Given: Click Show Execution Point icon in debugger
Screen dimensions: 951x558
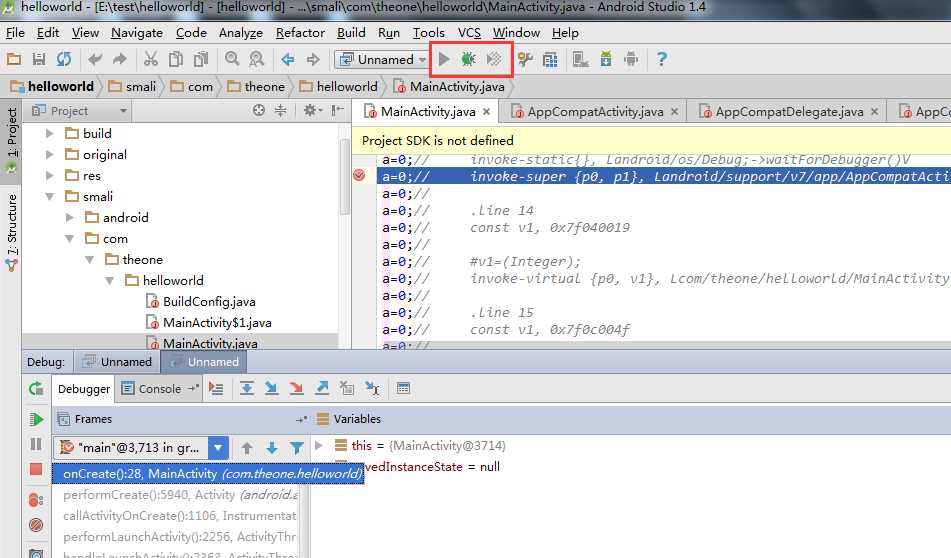Looking at the screenshot, I should click(216, 388).
